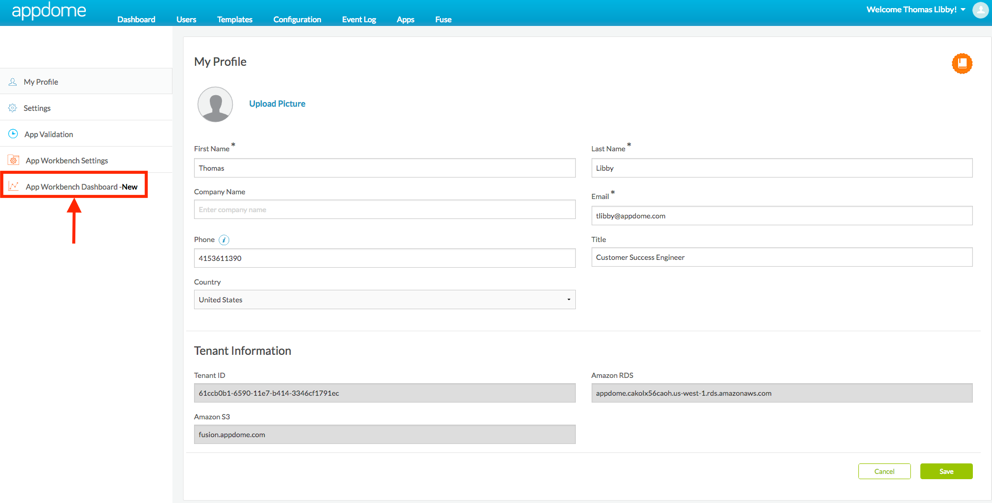Click the Last Name field

[x=782, y=168]
